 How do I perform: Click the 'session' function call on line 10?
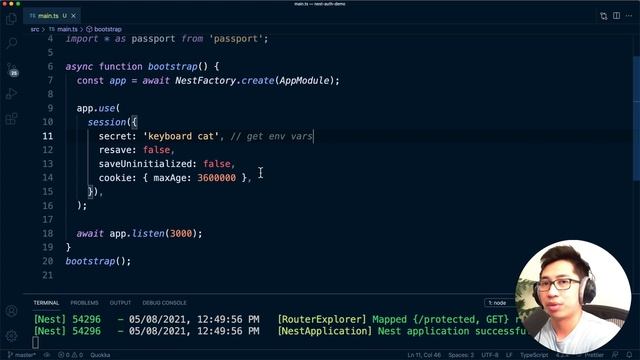[107, 122]
